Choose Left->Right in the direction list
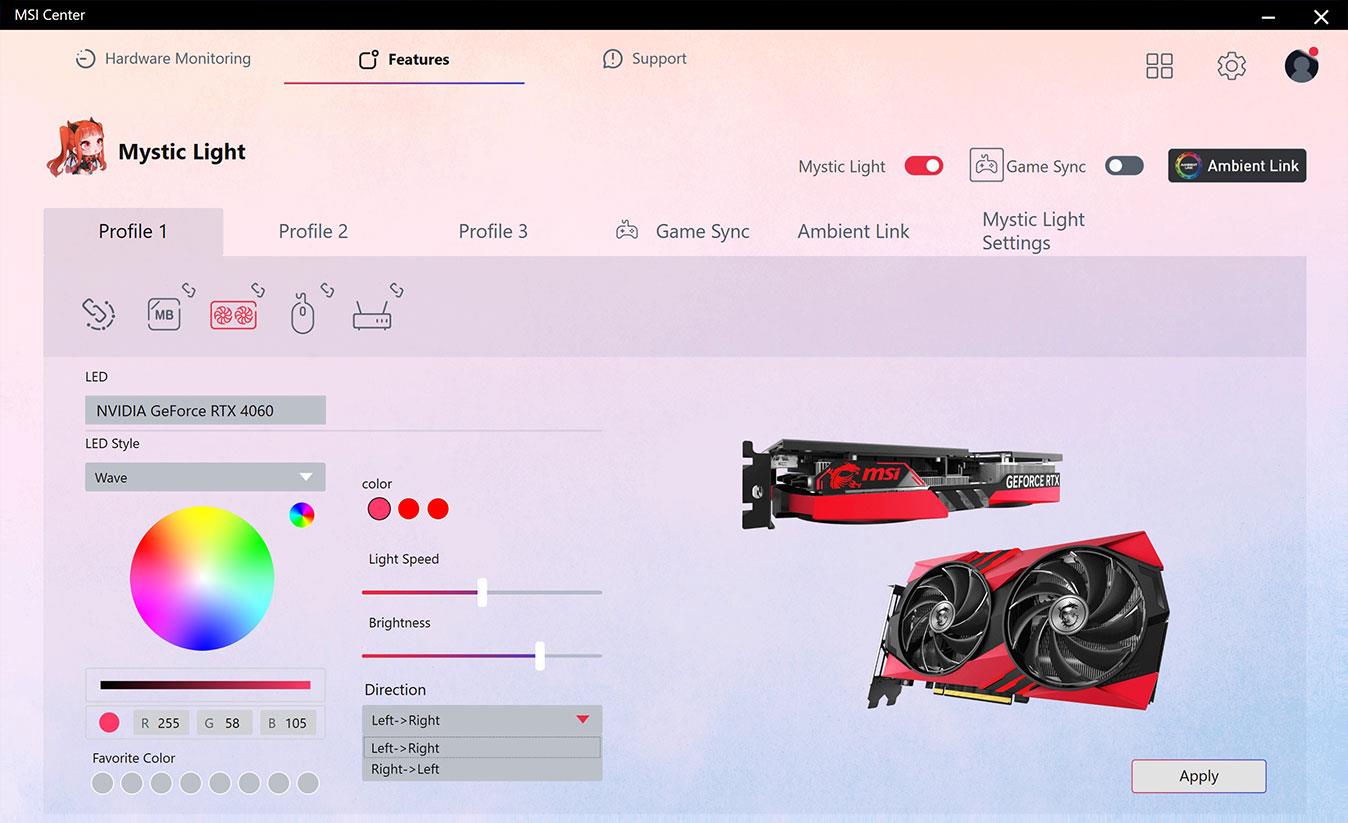The image size is (1348, 823). click(482, 748)
